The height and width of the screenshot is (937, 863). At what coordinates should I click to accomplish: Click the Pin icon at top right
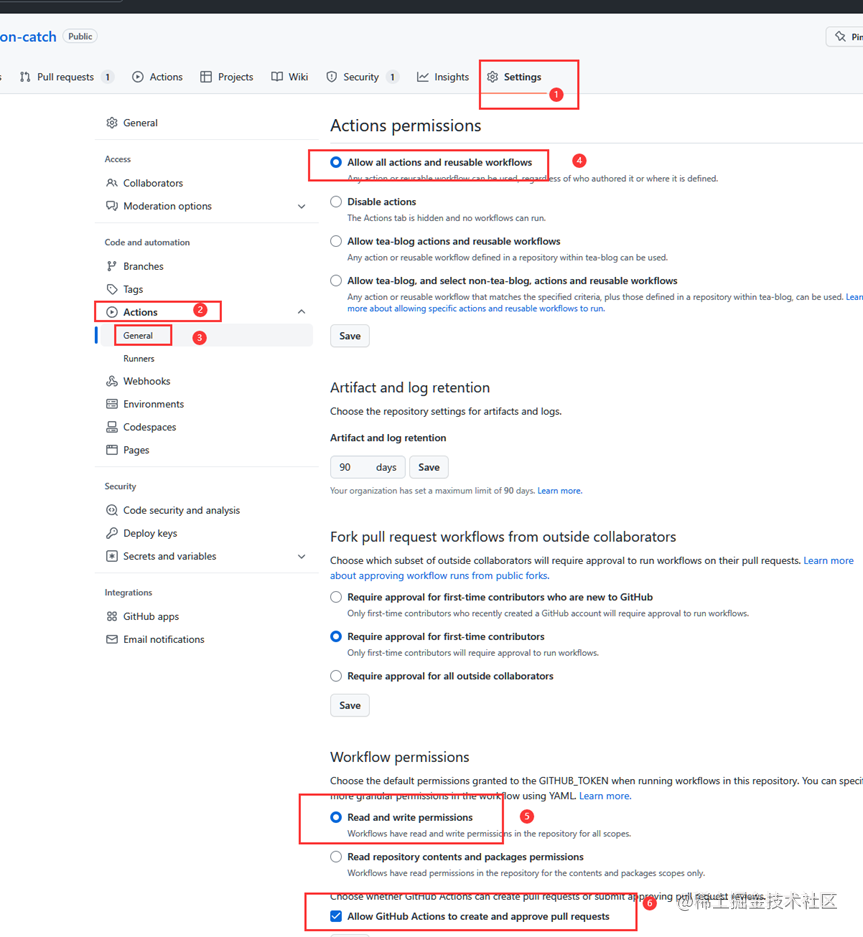pyautogui.click(x=840, y=36)
